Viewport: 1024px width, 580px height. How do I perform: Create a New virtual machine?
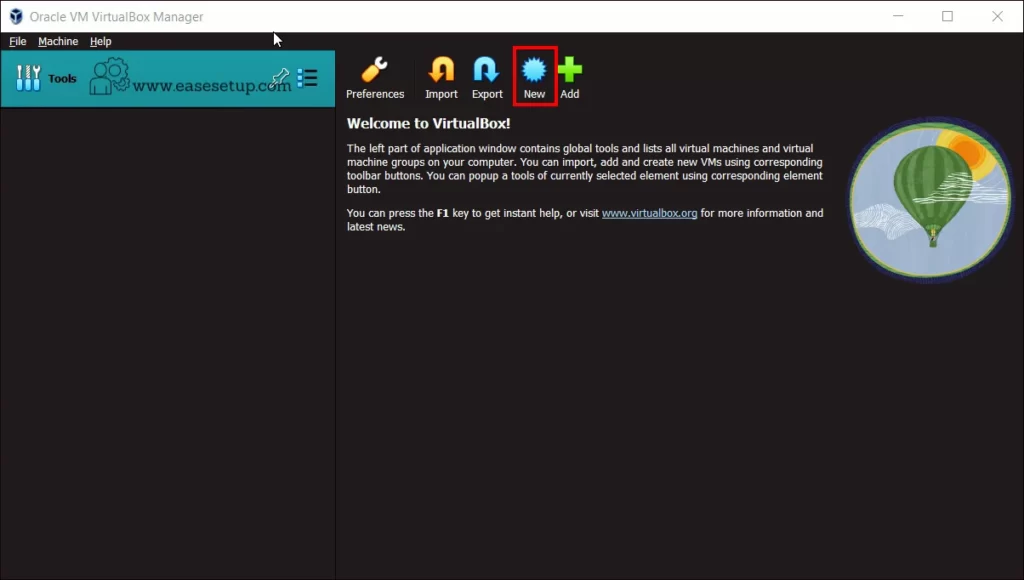[x=534, y=78]
